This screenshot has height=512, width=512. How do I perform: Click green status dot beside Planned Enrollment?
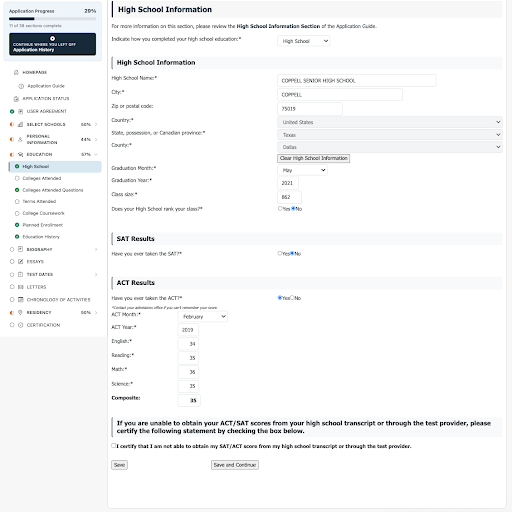[17, 225]
